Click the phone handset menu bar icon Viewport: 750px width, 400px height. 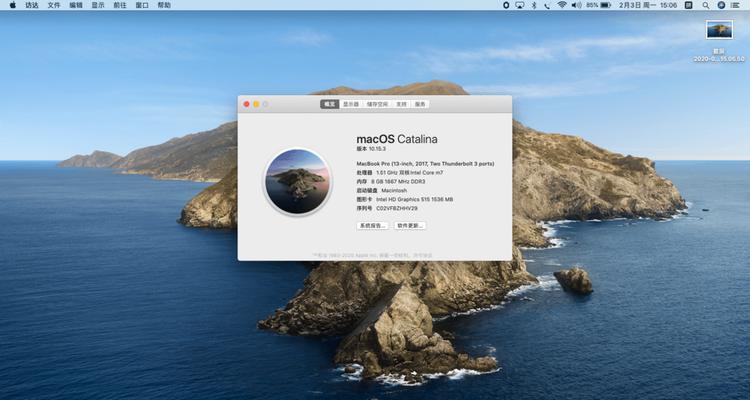click(547, 5)
